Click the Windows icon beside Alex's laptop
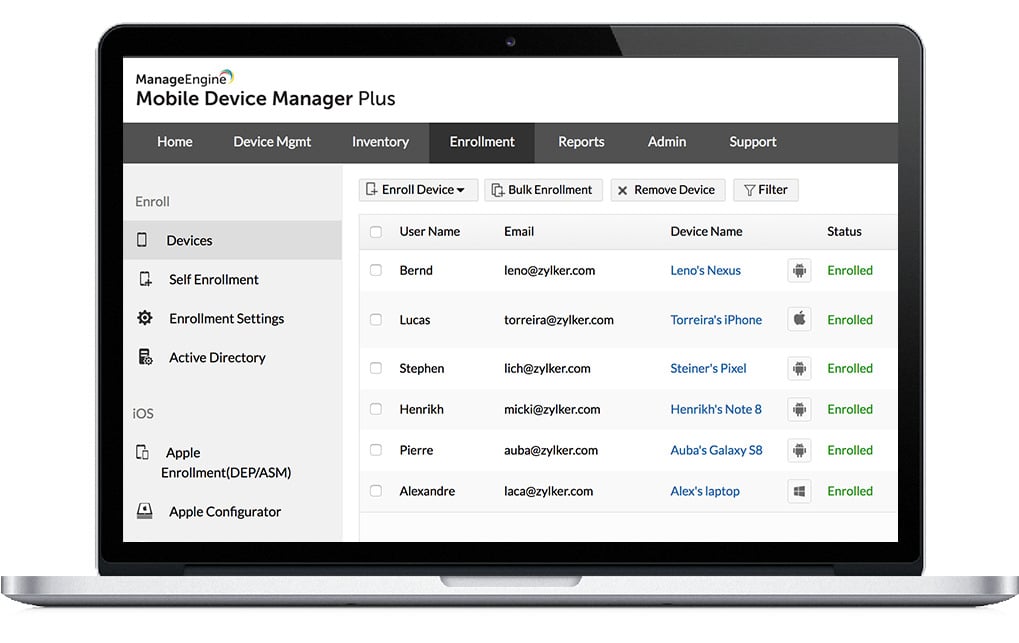This screenshot has width=1019, height=643. (798, 491)
